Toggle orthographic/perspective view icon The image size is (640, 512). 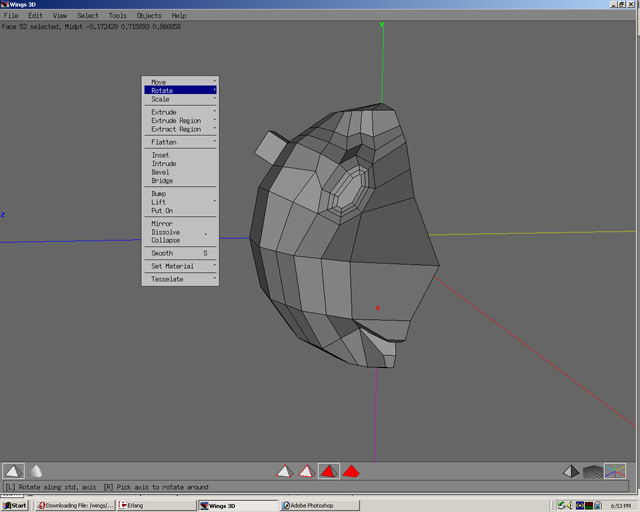pyautogui.click(x=571, y=472)
